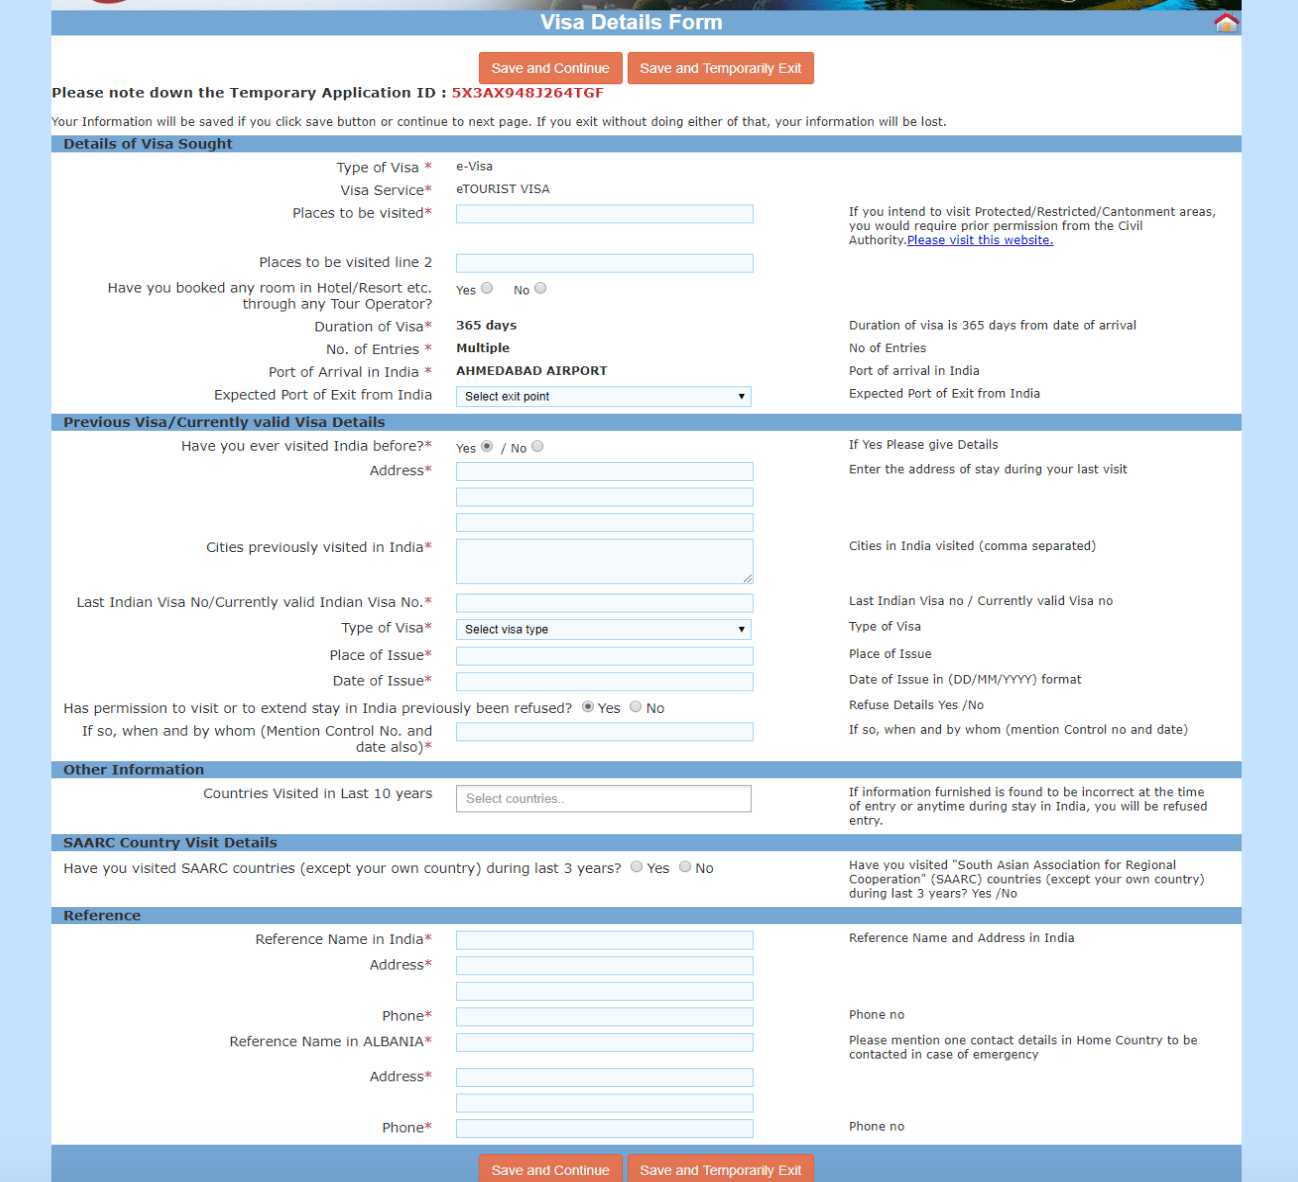Click Save and Continue at the top
Screen dimensions: 1298x1182
pos(550,67)
